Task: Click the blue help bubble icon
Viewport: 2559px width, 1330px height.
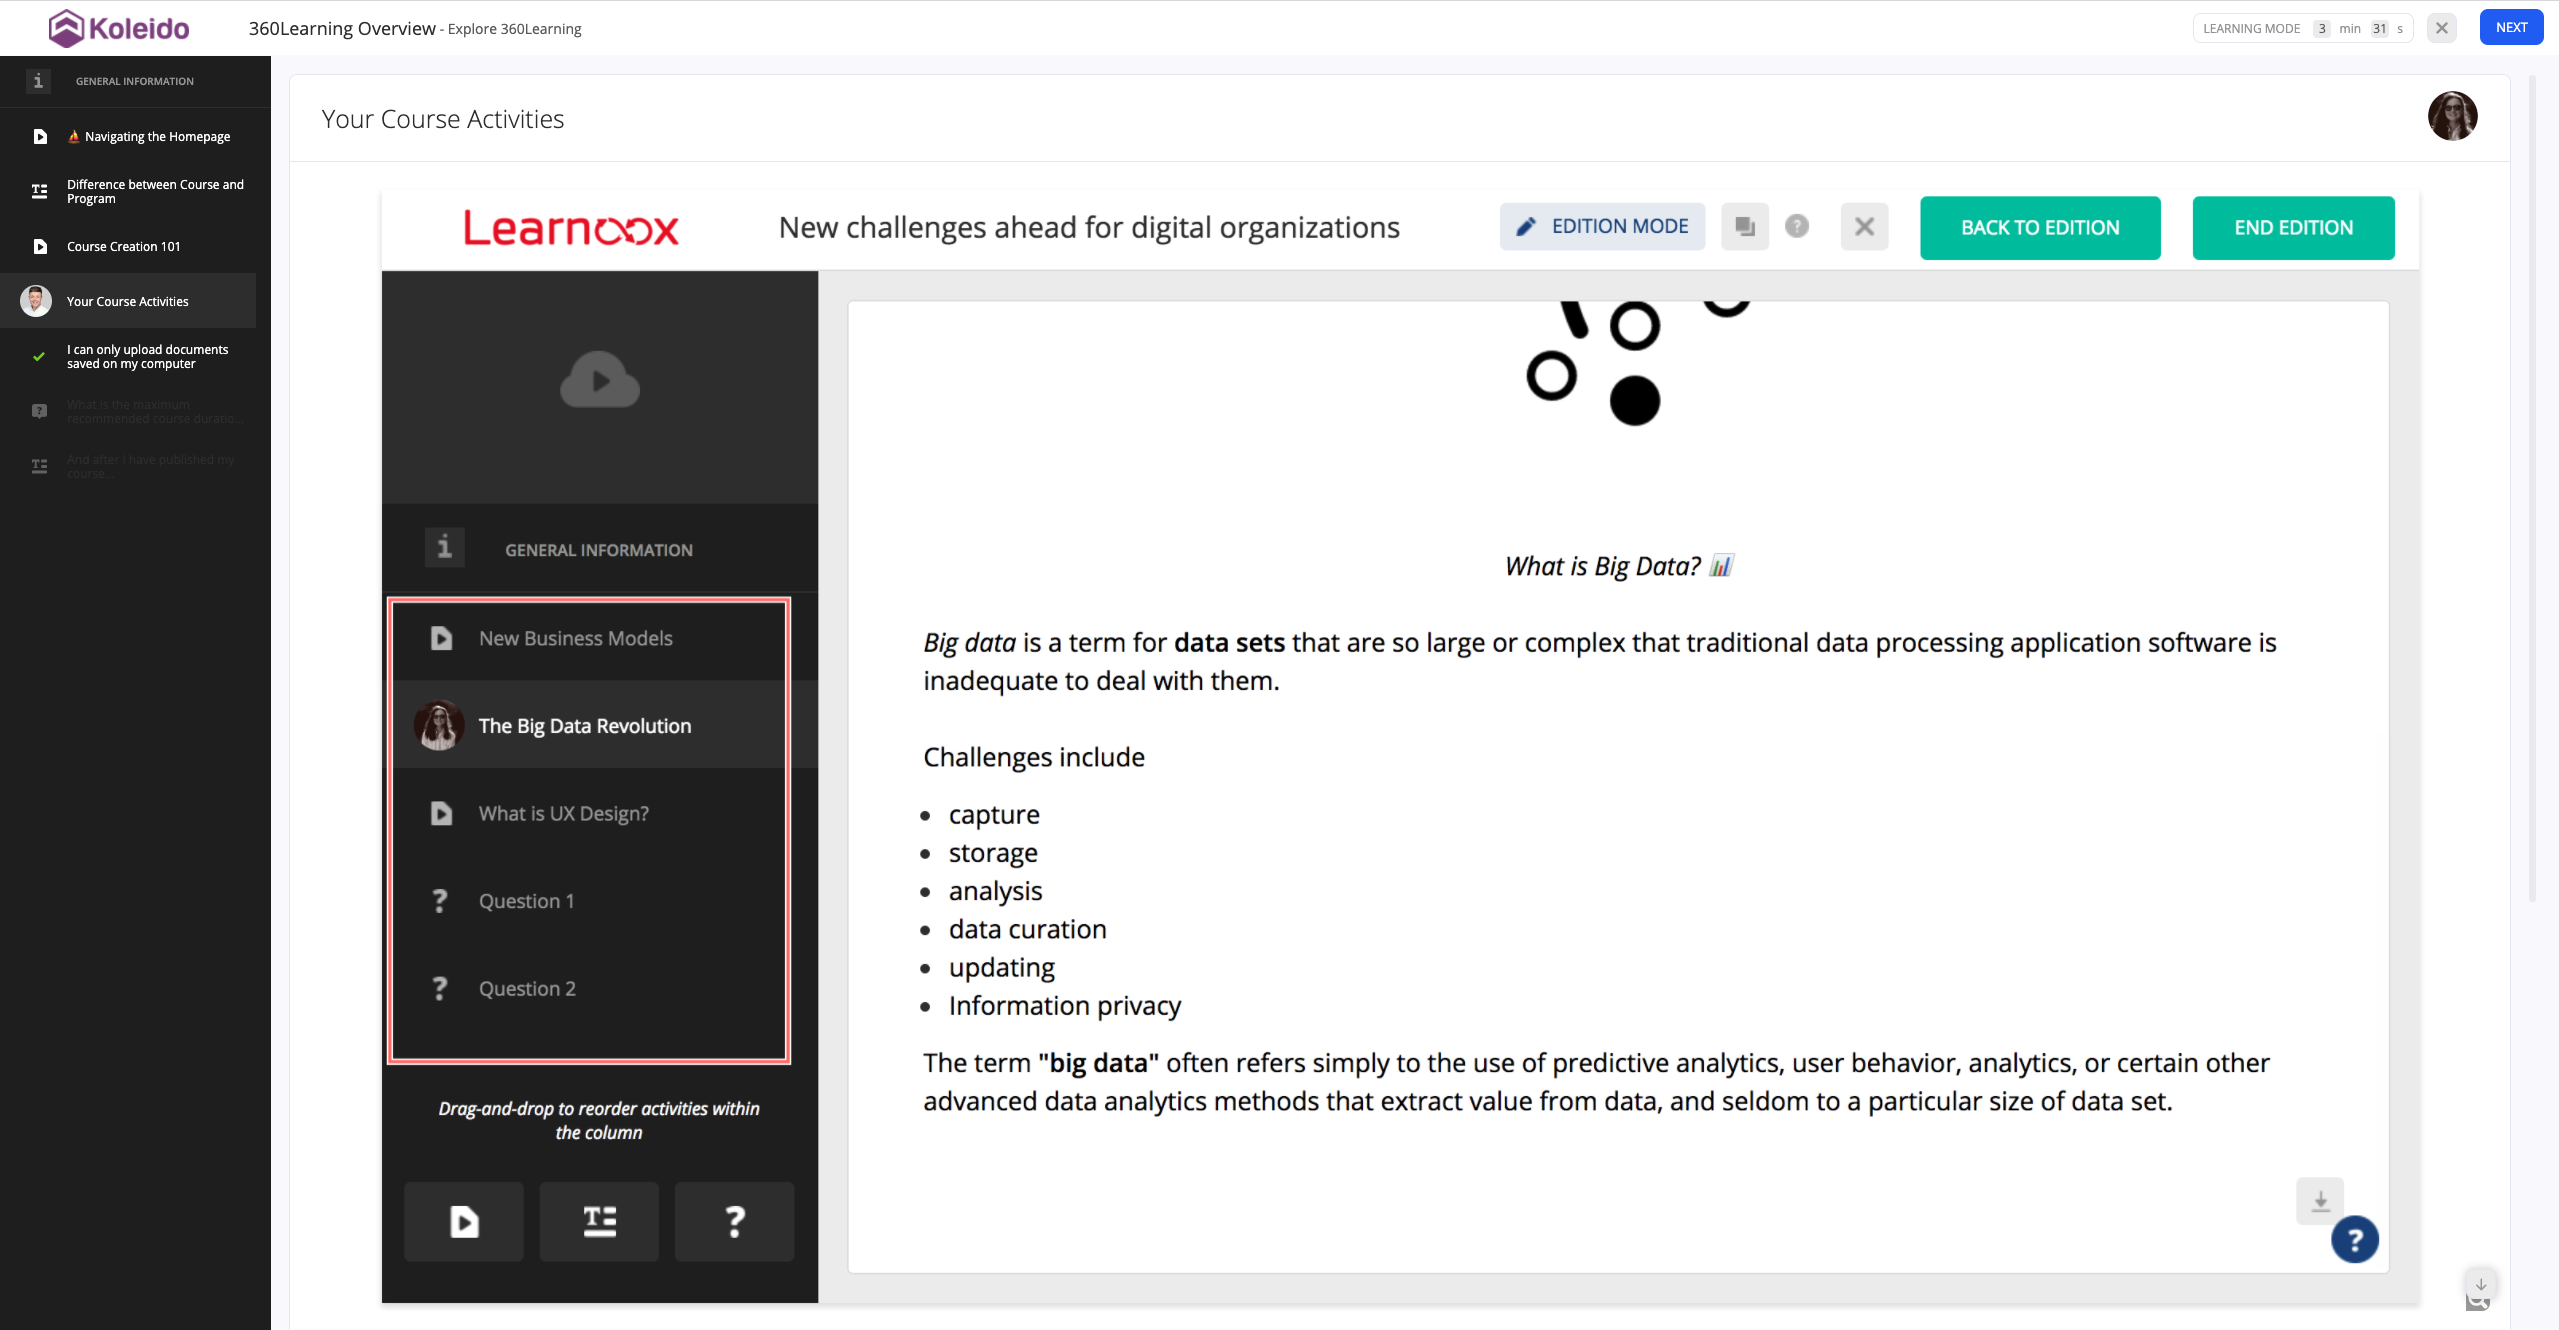Action: [x=2354, y=1240]
